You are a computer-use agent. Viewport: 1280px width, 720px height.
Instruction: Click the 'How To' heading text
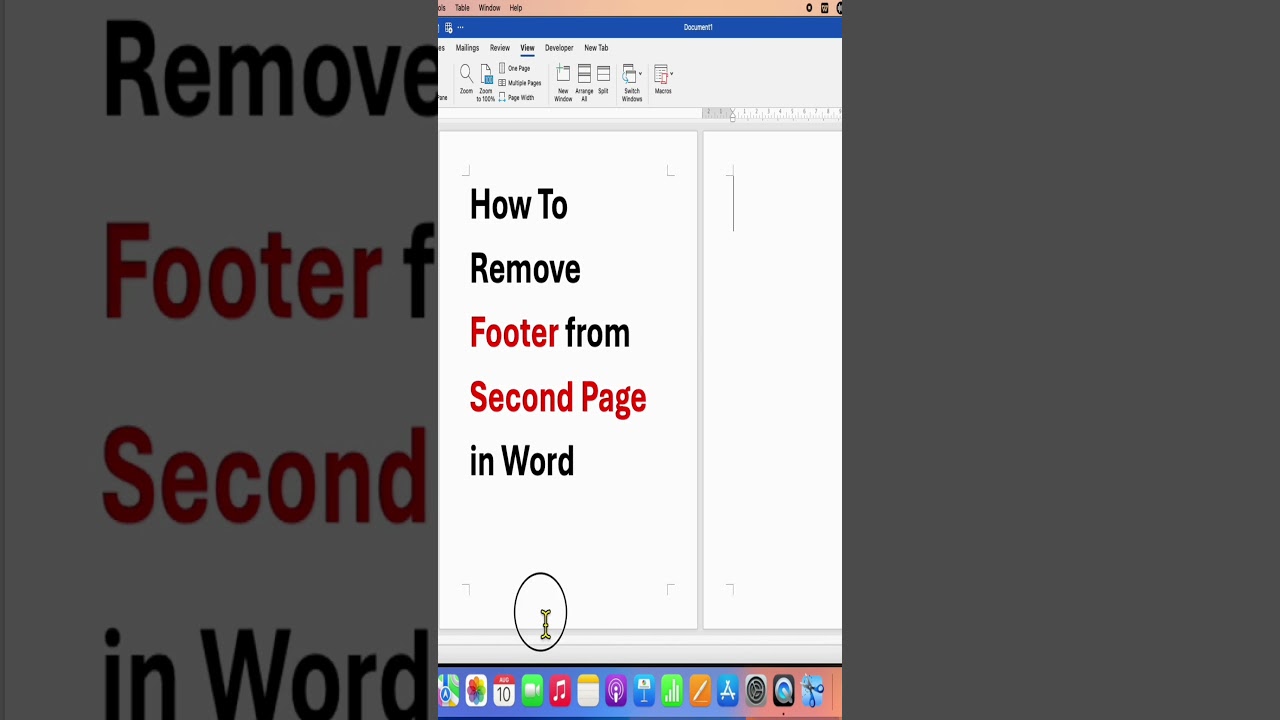[x=518, y=205]
